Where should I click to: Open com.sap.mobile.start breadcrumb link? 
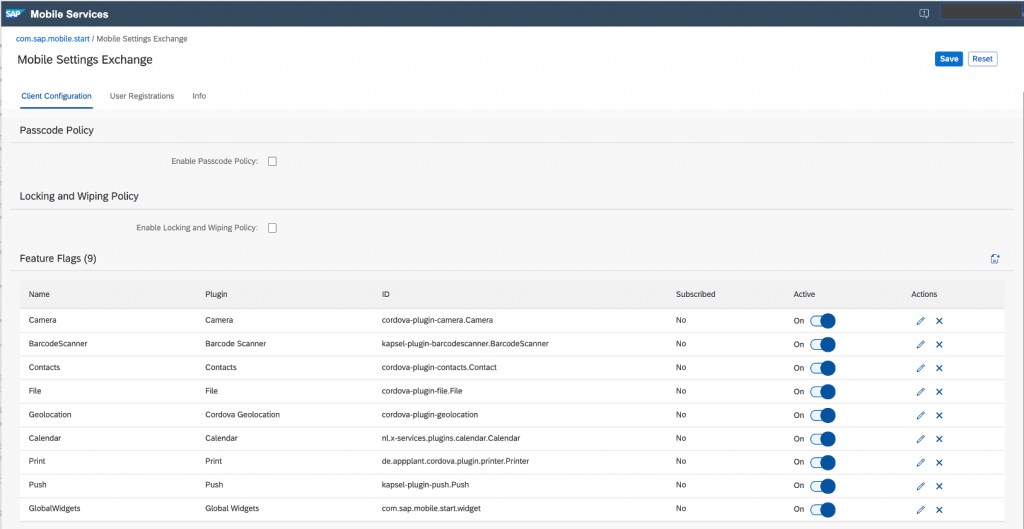(x=52, y=39)
